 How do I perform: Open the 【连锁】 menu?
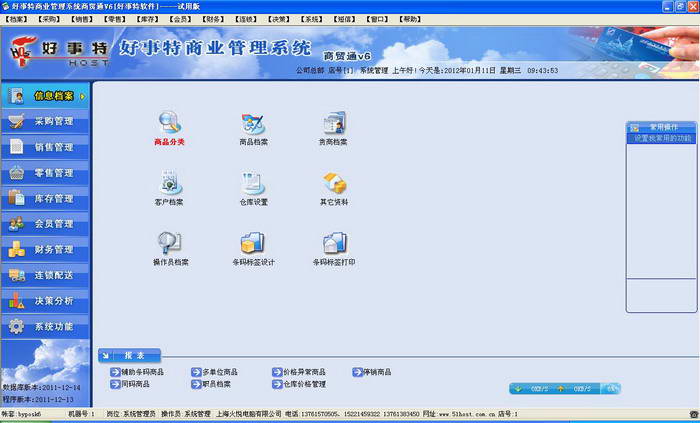pos(246,19)
